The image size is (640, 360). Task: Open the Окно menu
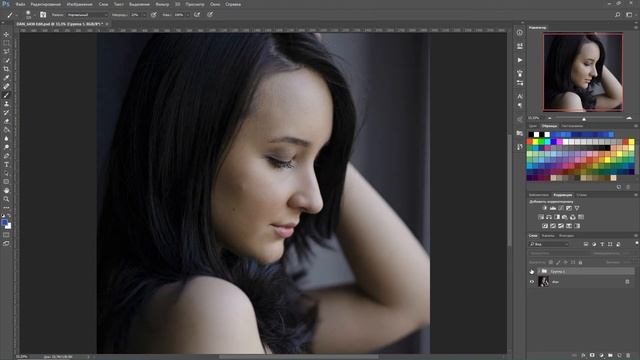tap(215, 4)
